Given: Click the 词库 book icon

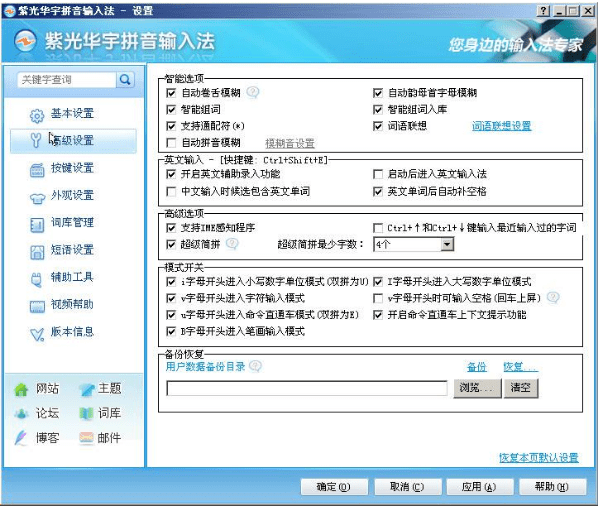Looking at the screenshot, I should pos(86,414).
